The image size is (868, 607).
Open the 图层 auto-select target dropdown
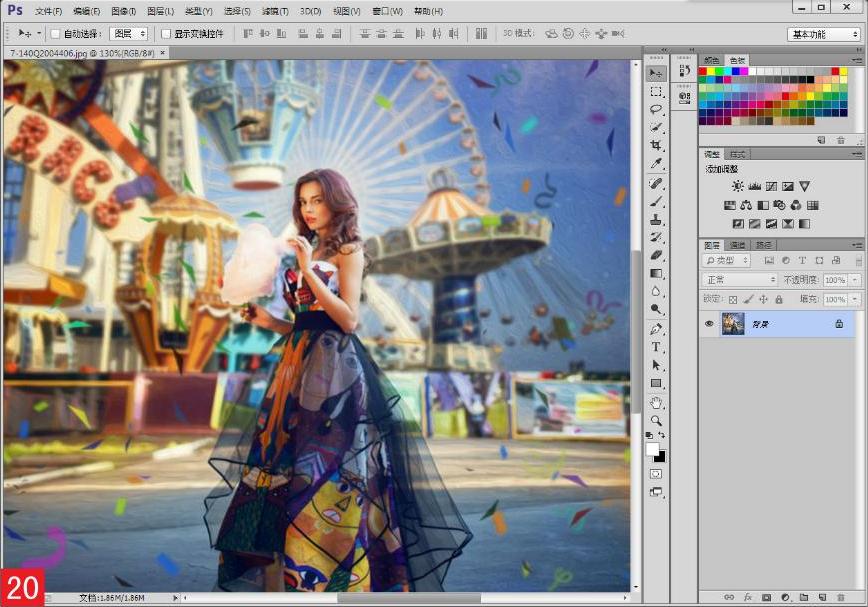click(x=128, y=34)
